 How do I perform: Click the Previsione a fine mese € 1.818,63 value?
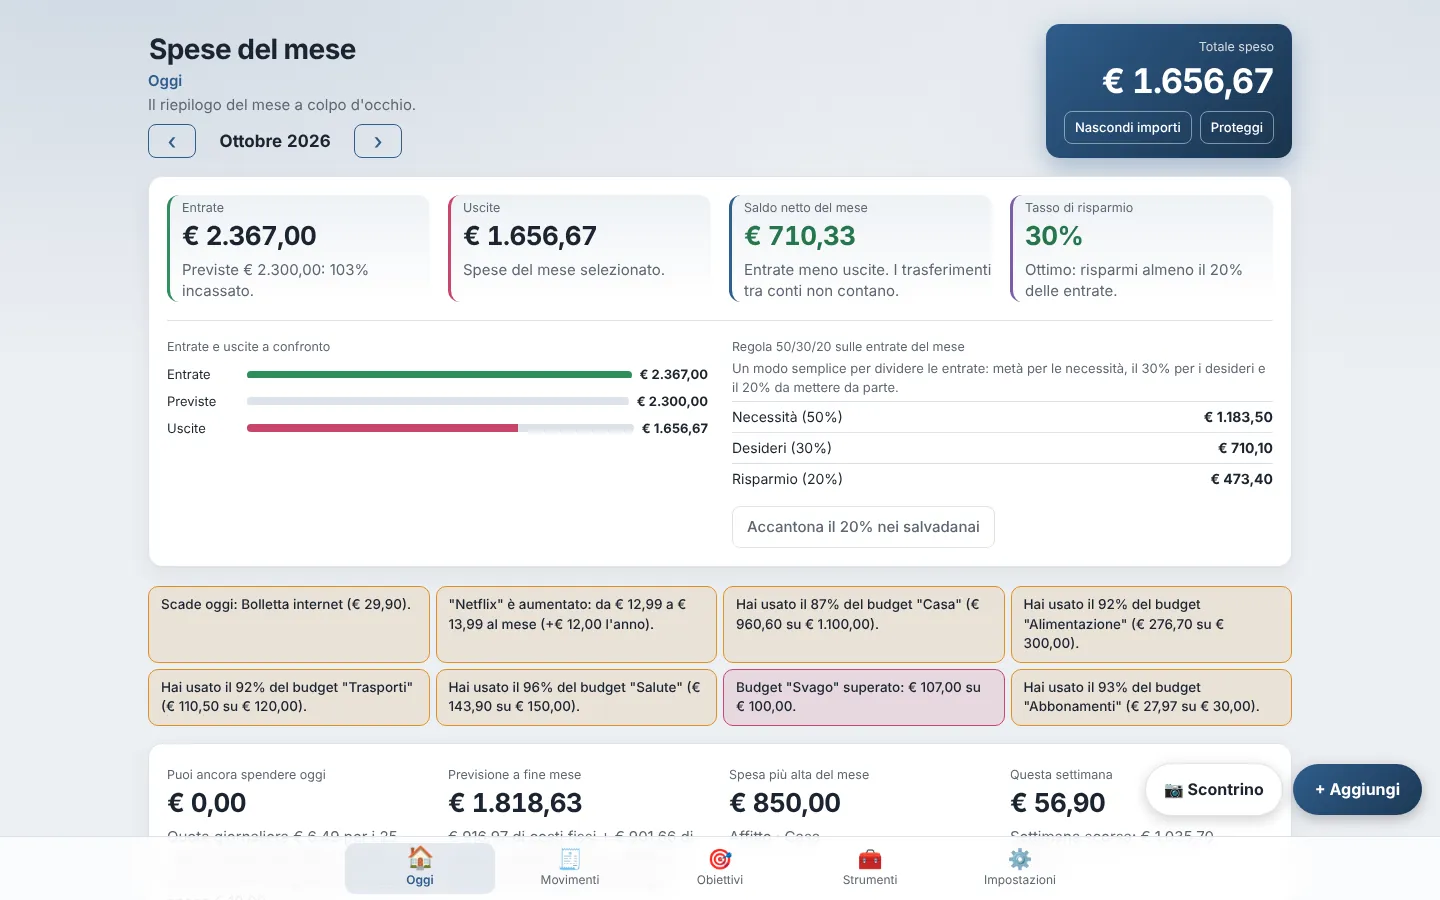(515, 803)
